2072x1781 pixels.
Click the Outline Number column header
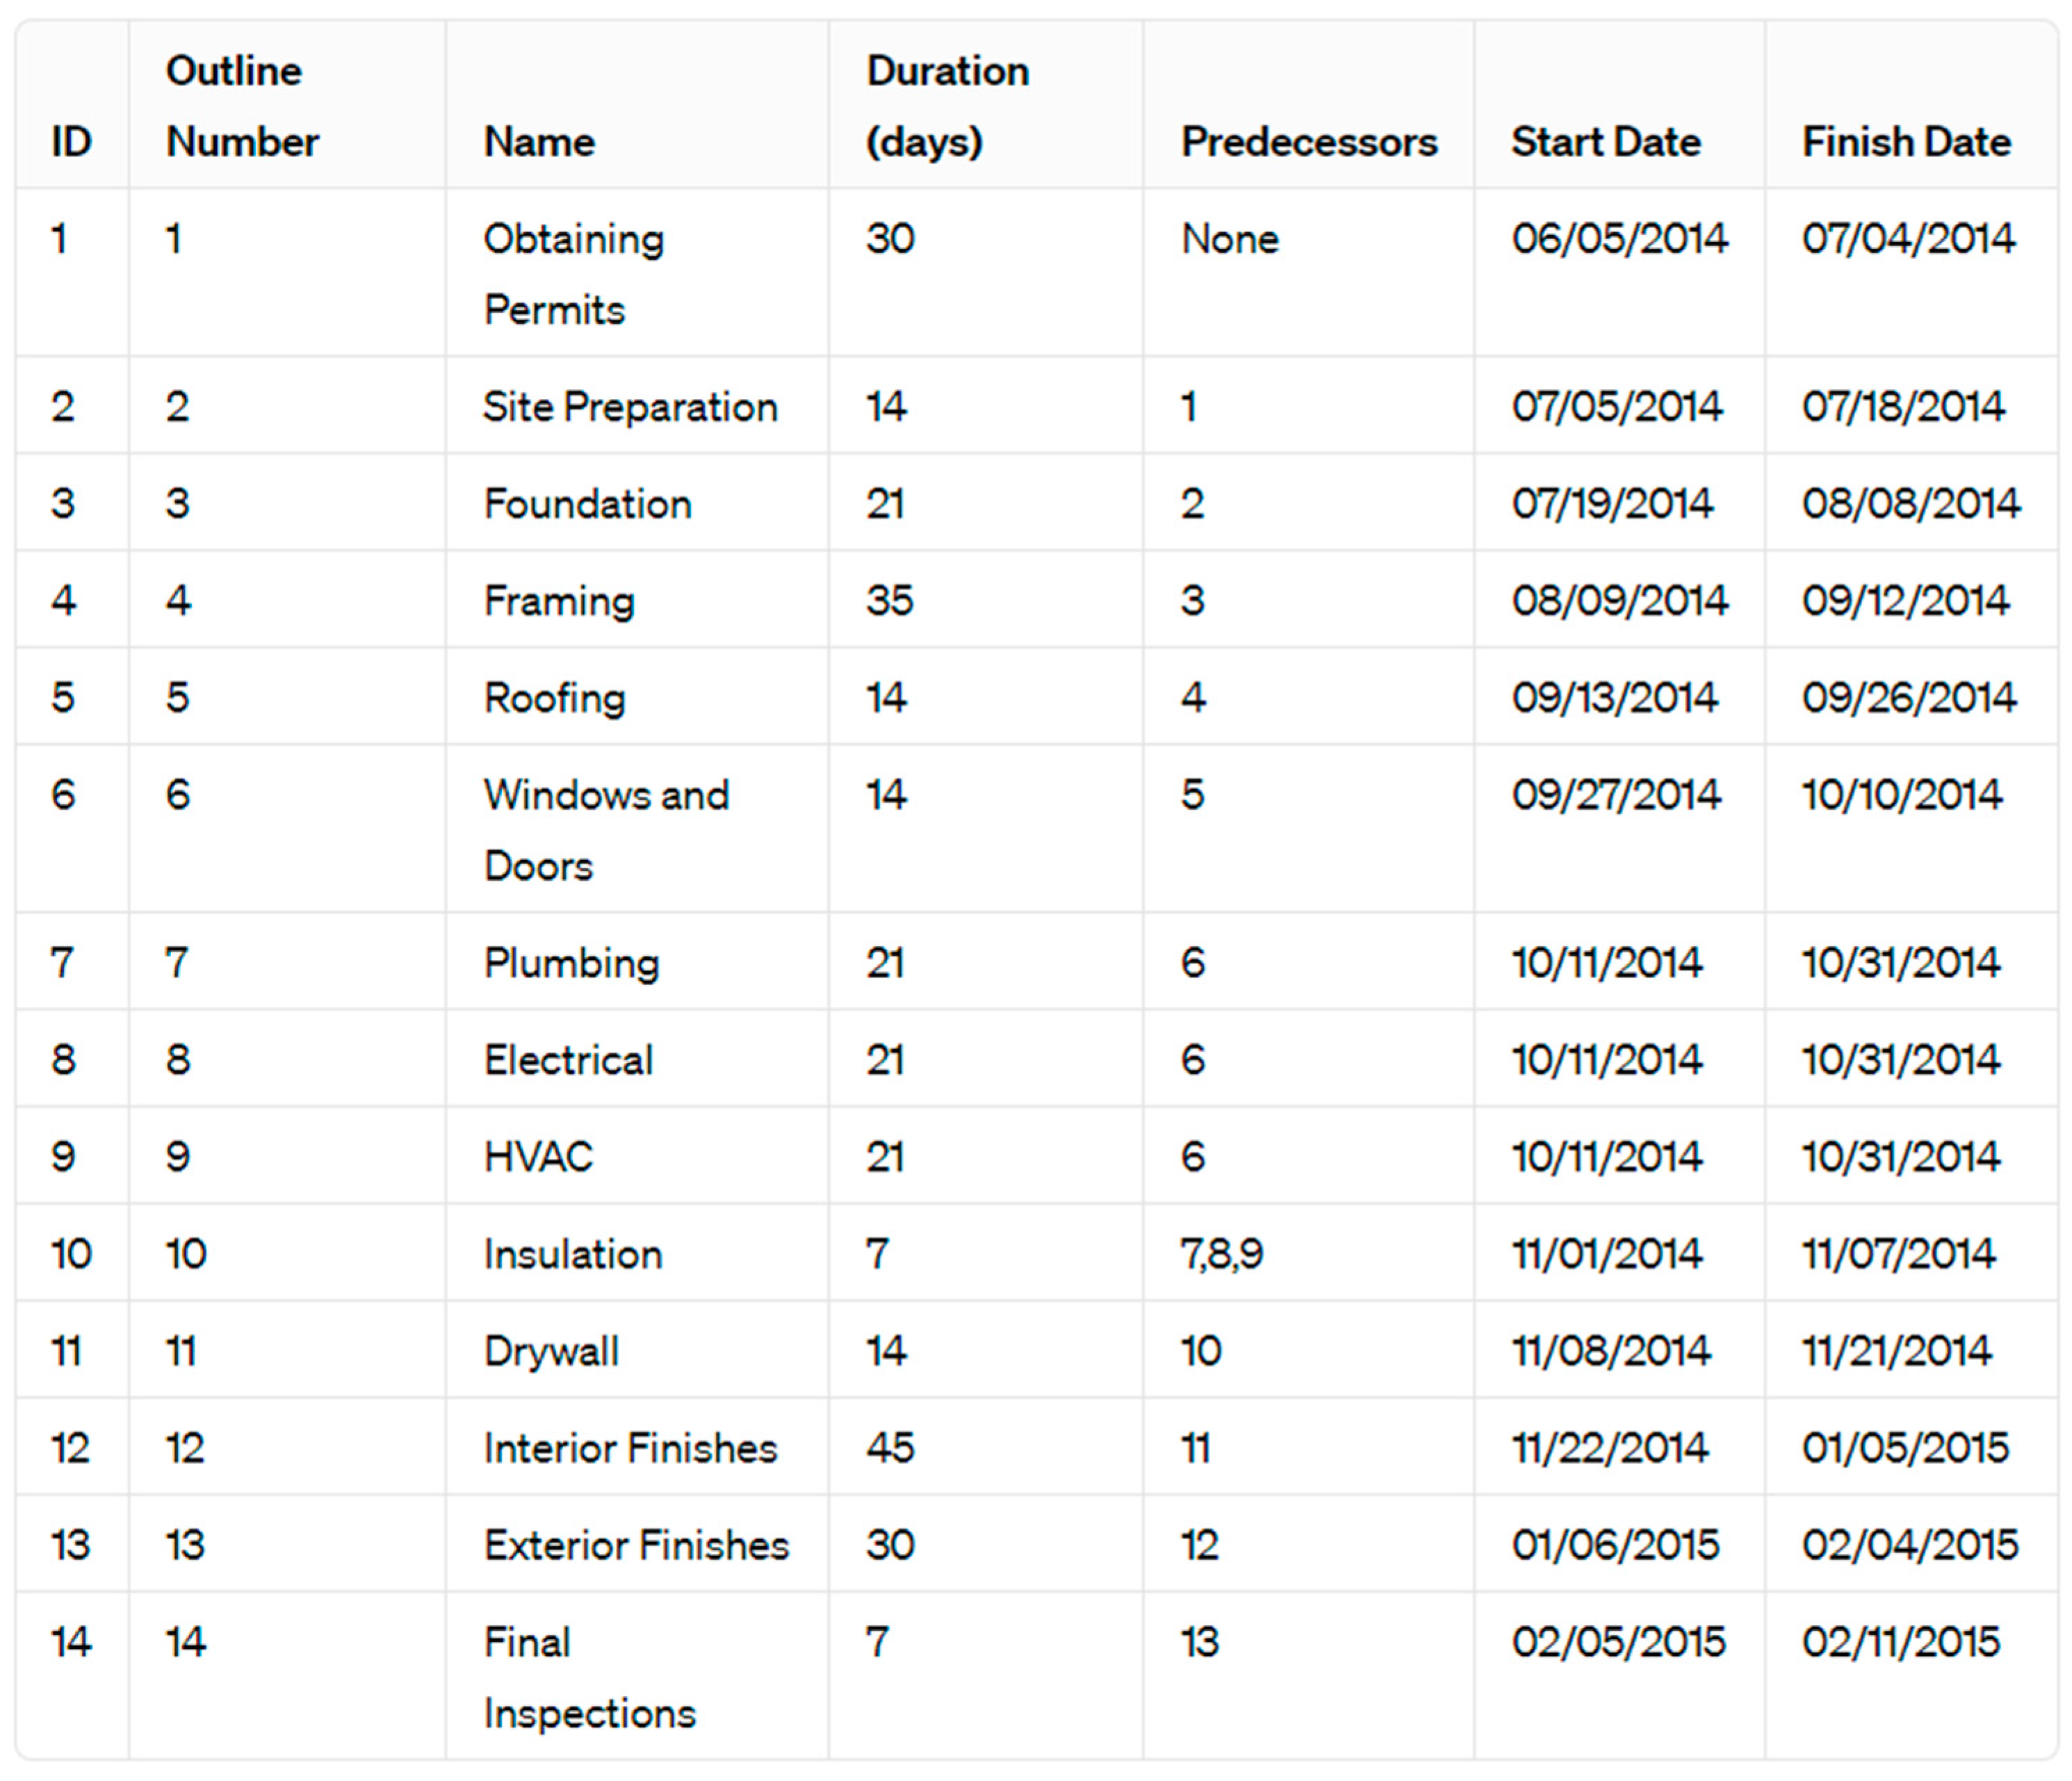tap(241, 106)
